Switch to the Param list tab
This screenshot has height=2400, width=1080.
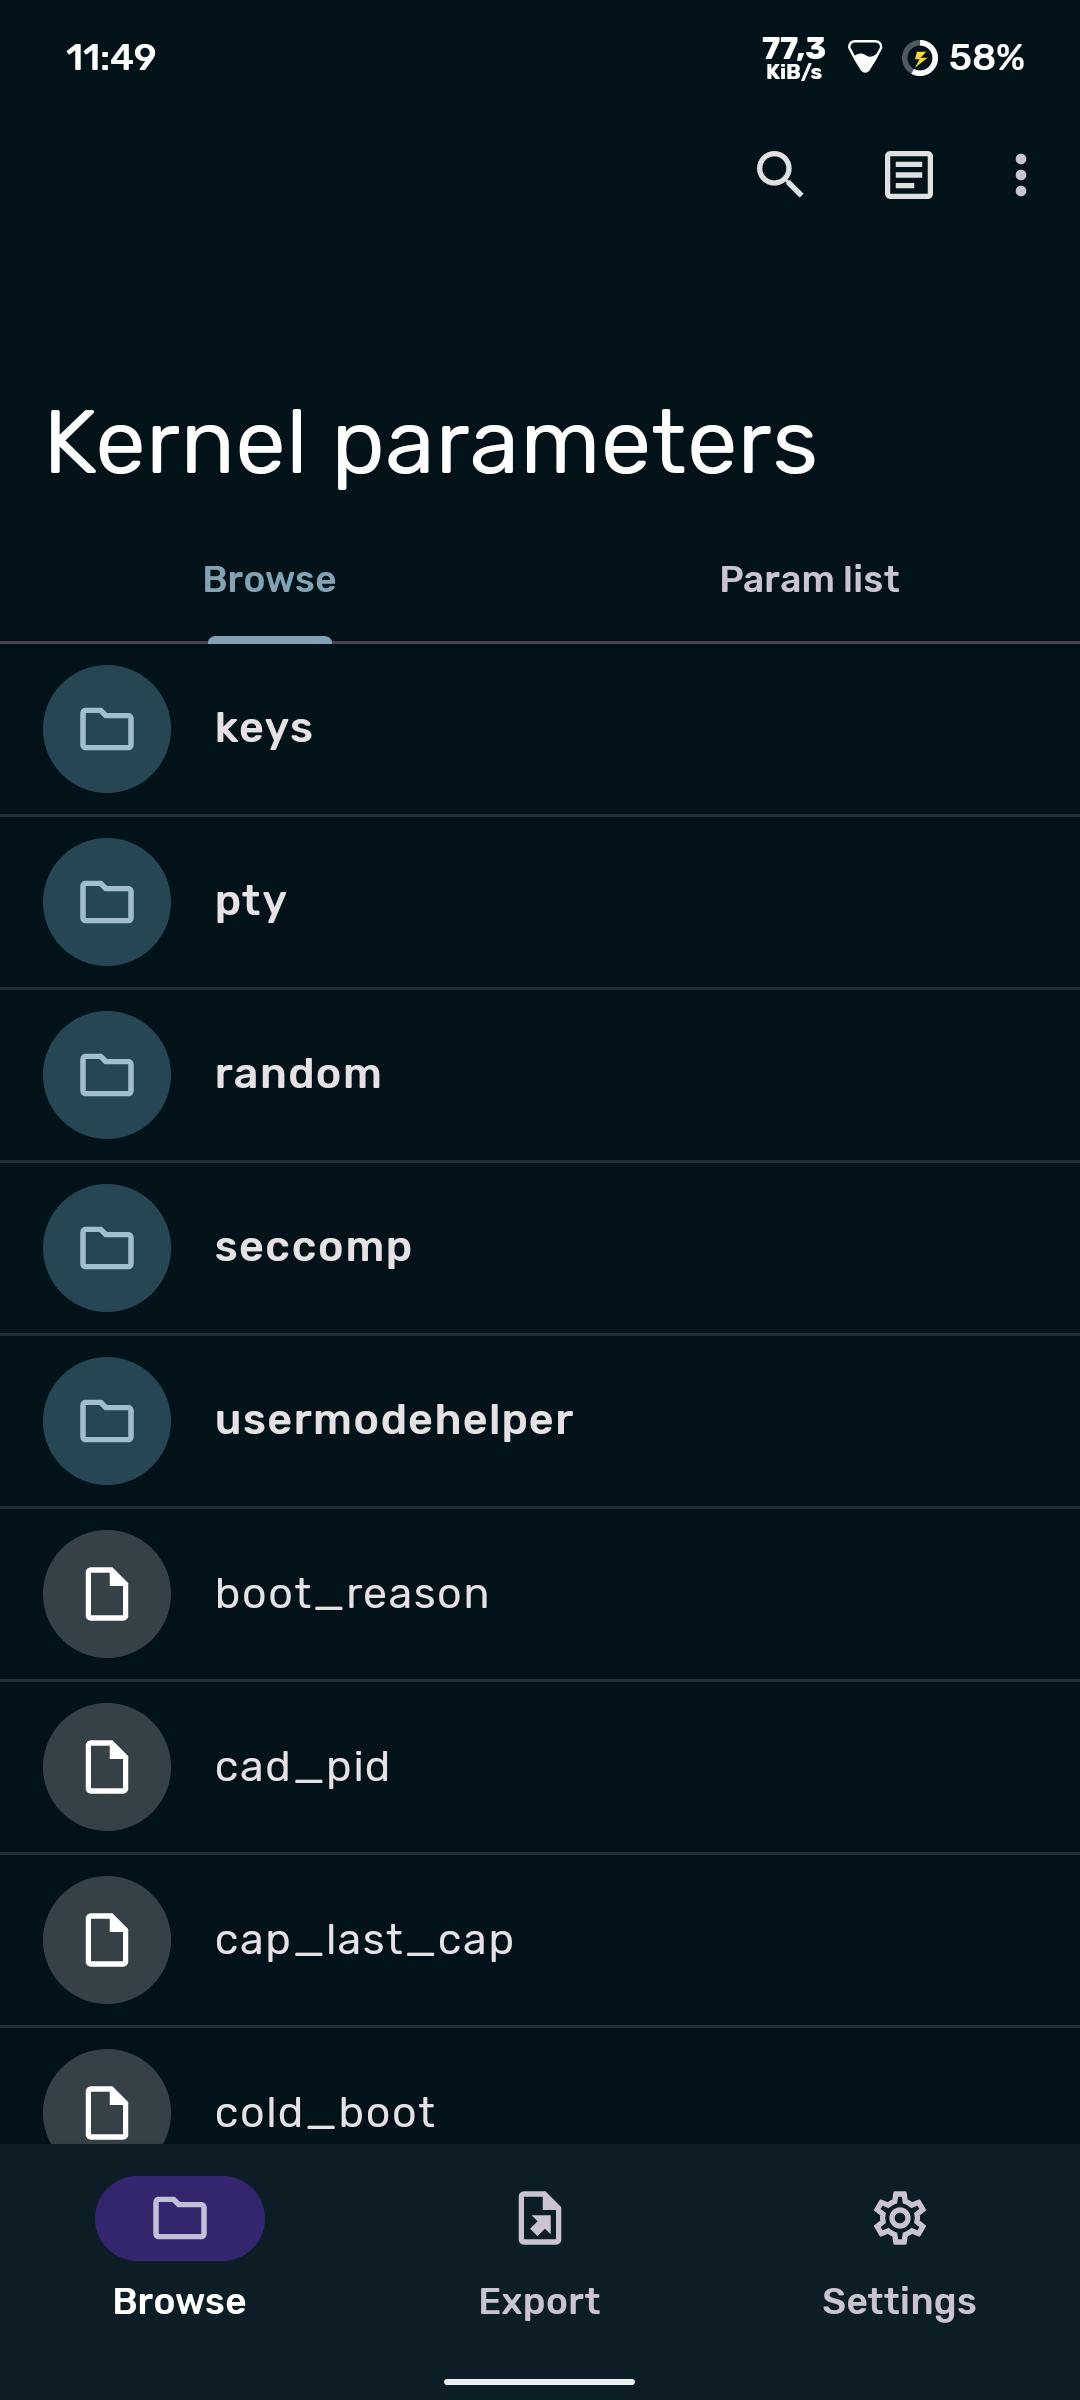810,580
